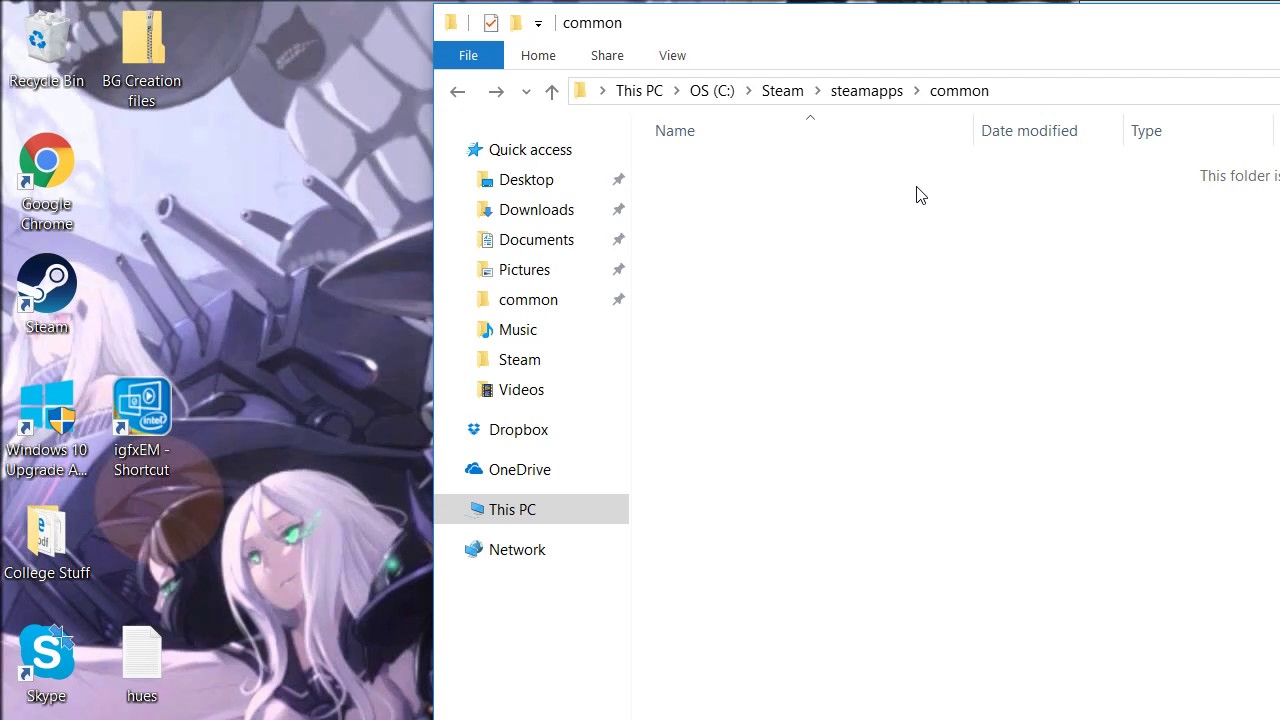This screenshot has height=720, width=1280.
Task: Open BG Creation files zip folder
Action: click(142, 60)
